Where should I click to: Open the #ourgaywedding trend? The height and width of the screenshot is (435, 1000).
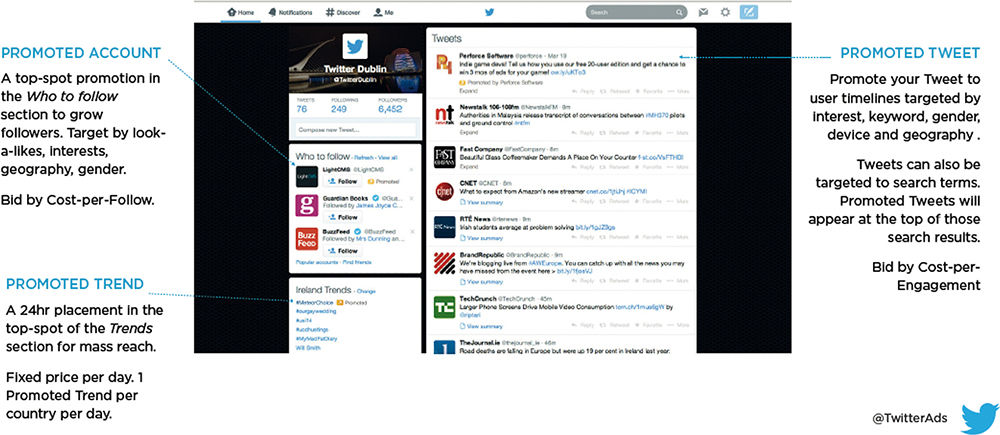tap(316, 311)
